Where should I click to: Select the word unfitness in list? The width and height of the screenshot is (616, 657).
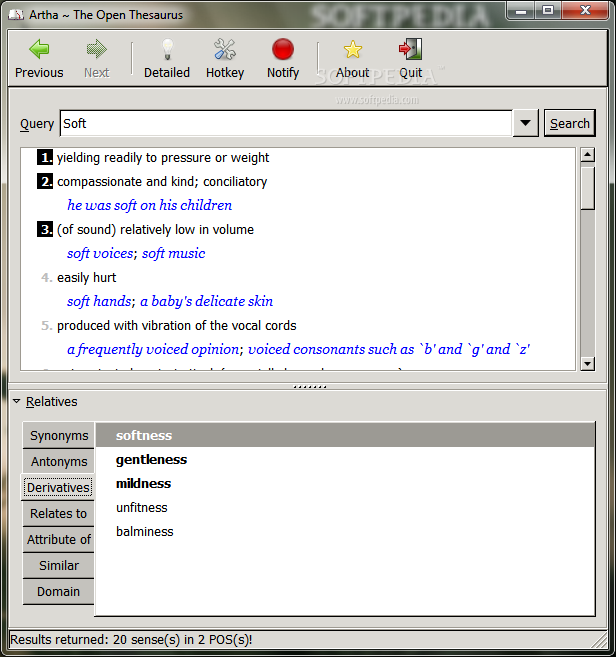[142, 507]
